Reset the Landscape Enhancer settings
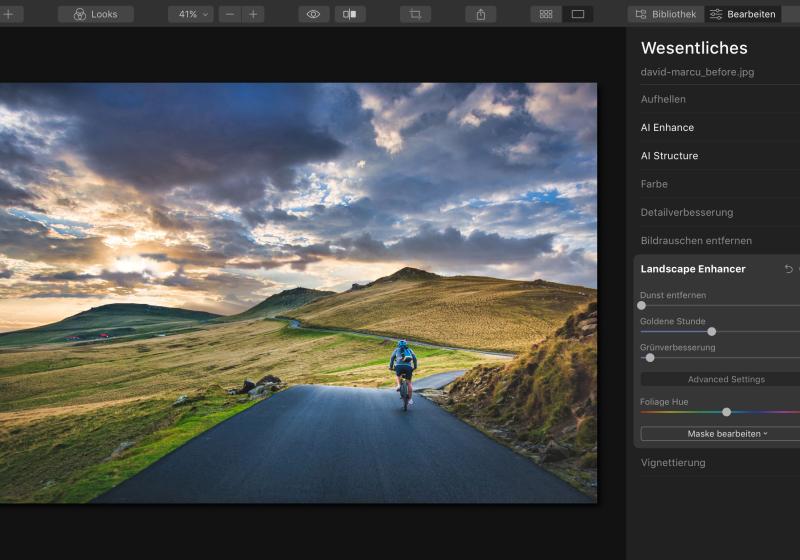 (x=788, y=269)
